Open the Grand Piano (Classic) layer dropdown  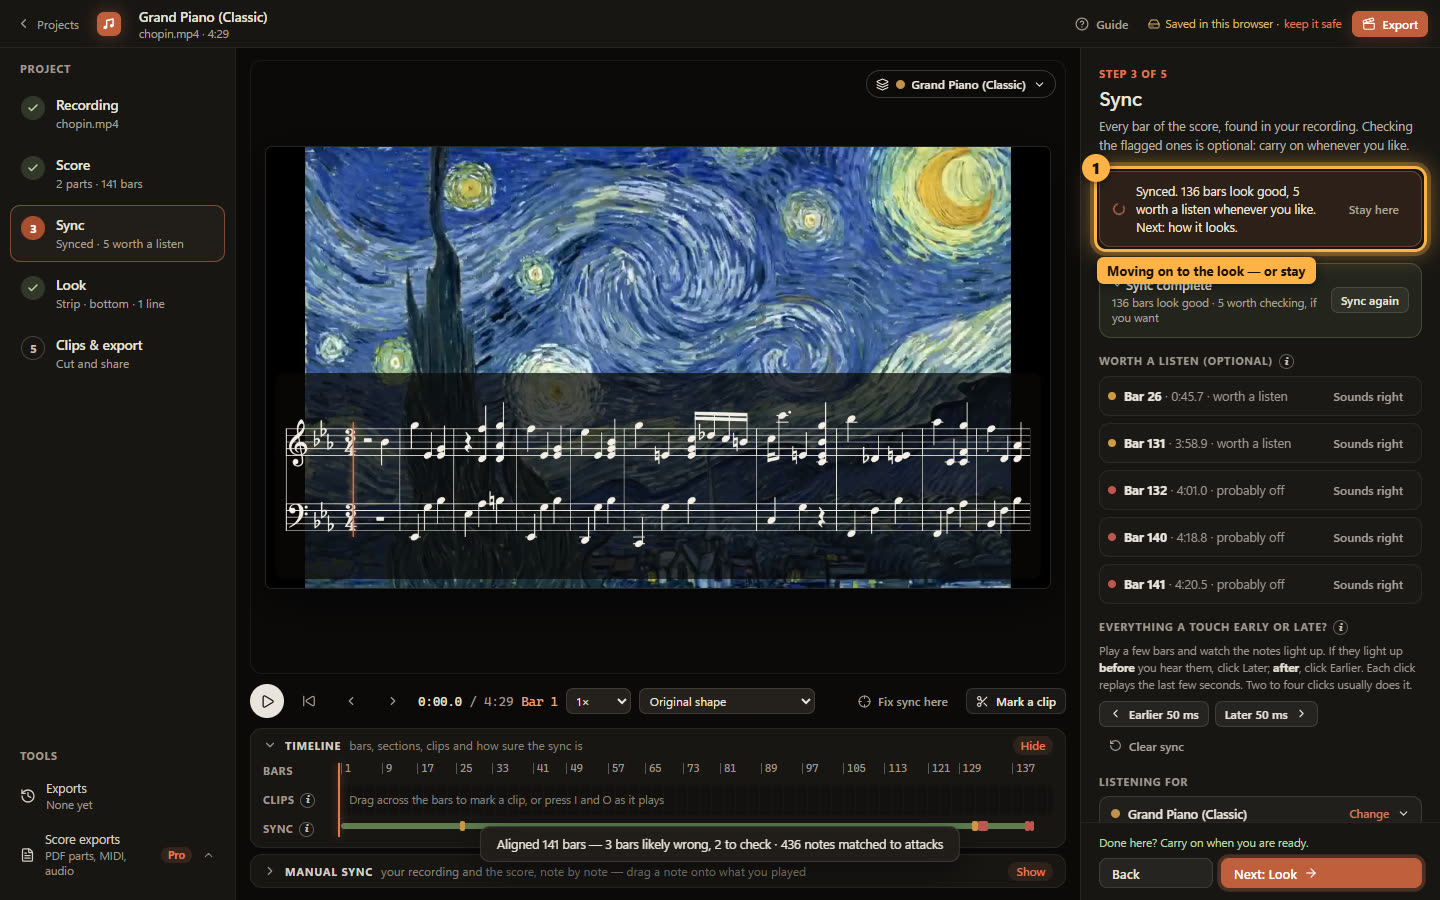tap(960, 85)
